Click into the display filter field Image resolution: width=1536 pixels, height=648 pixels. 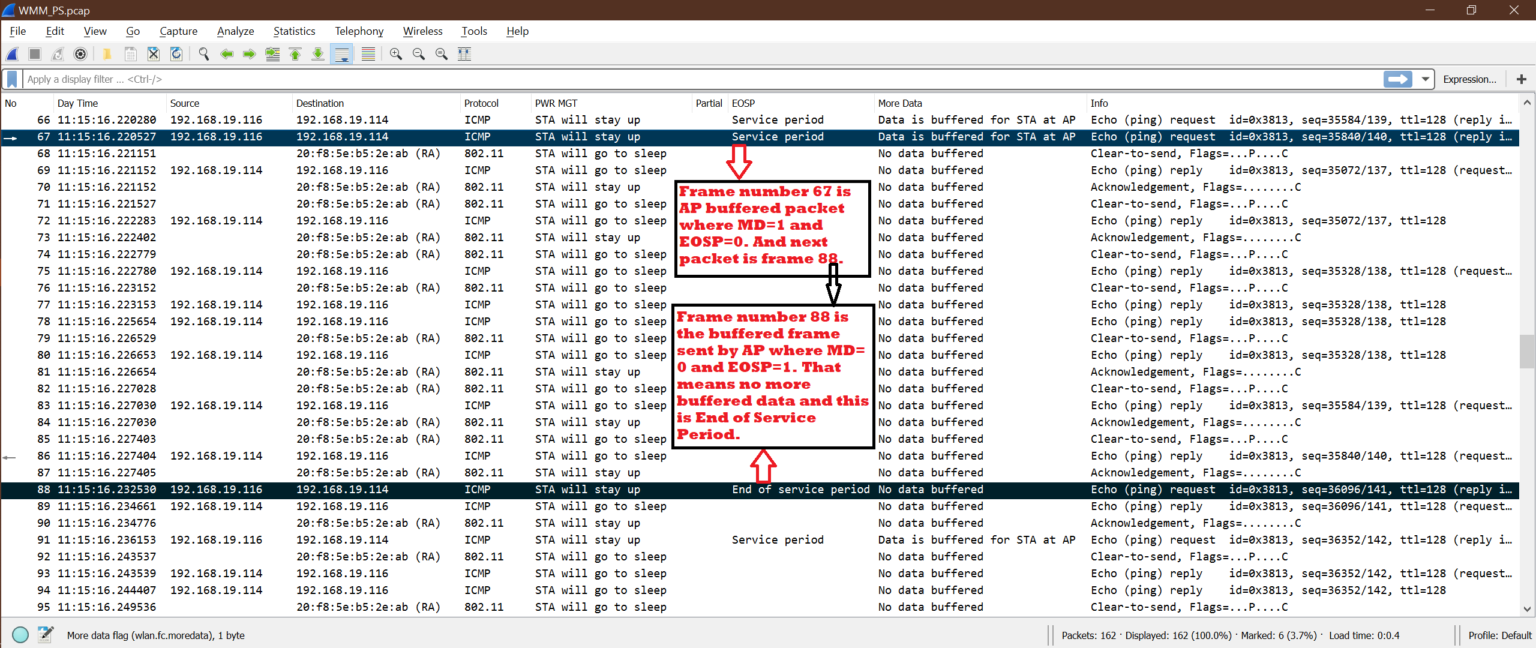[x=700, y=79]
